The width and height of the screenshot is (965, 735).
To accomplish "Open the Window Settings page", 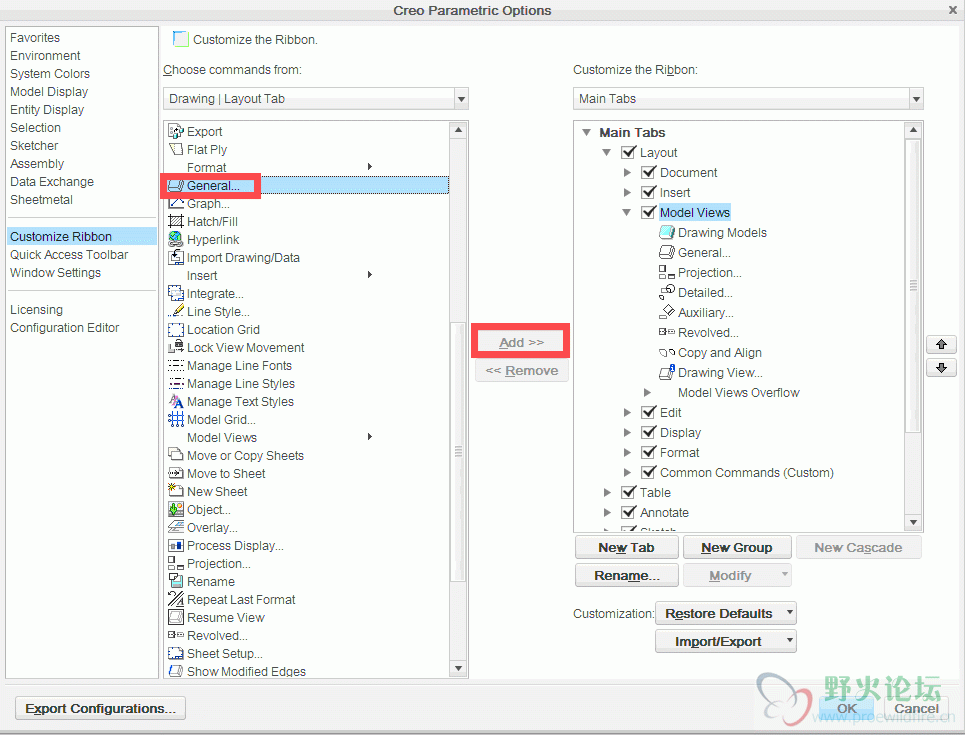I will coord(55,272).
